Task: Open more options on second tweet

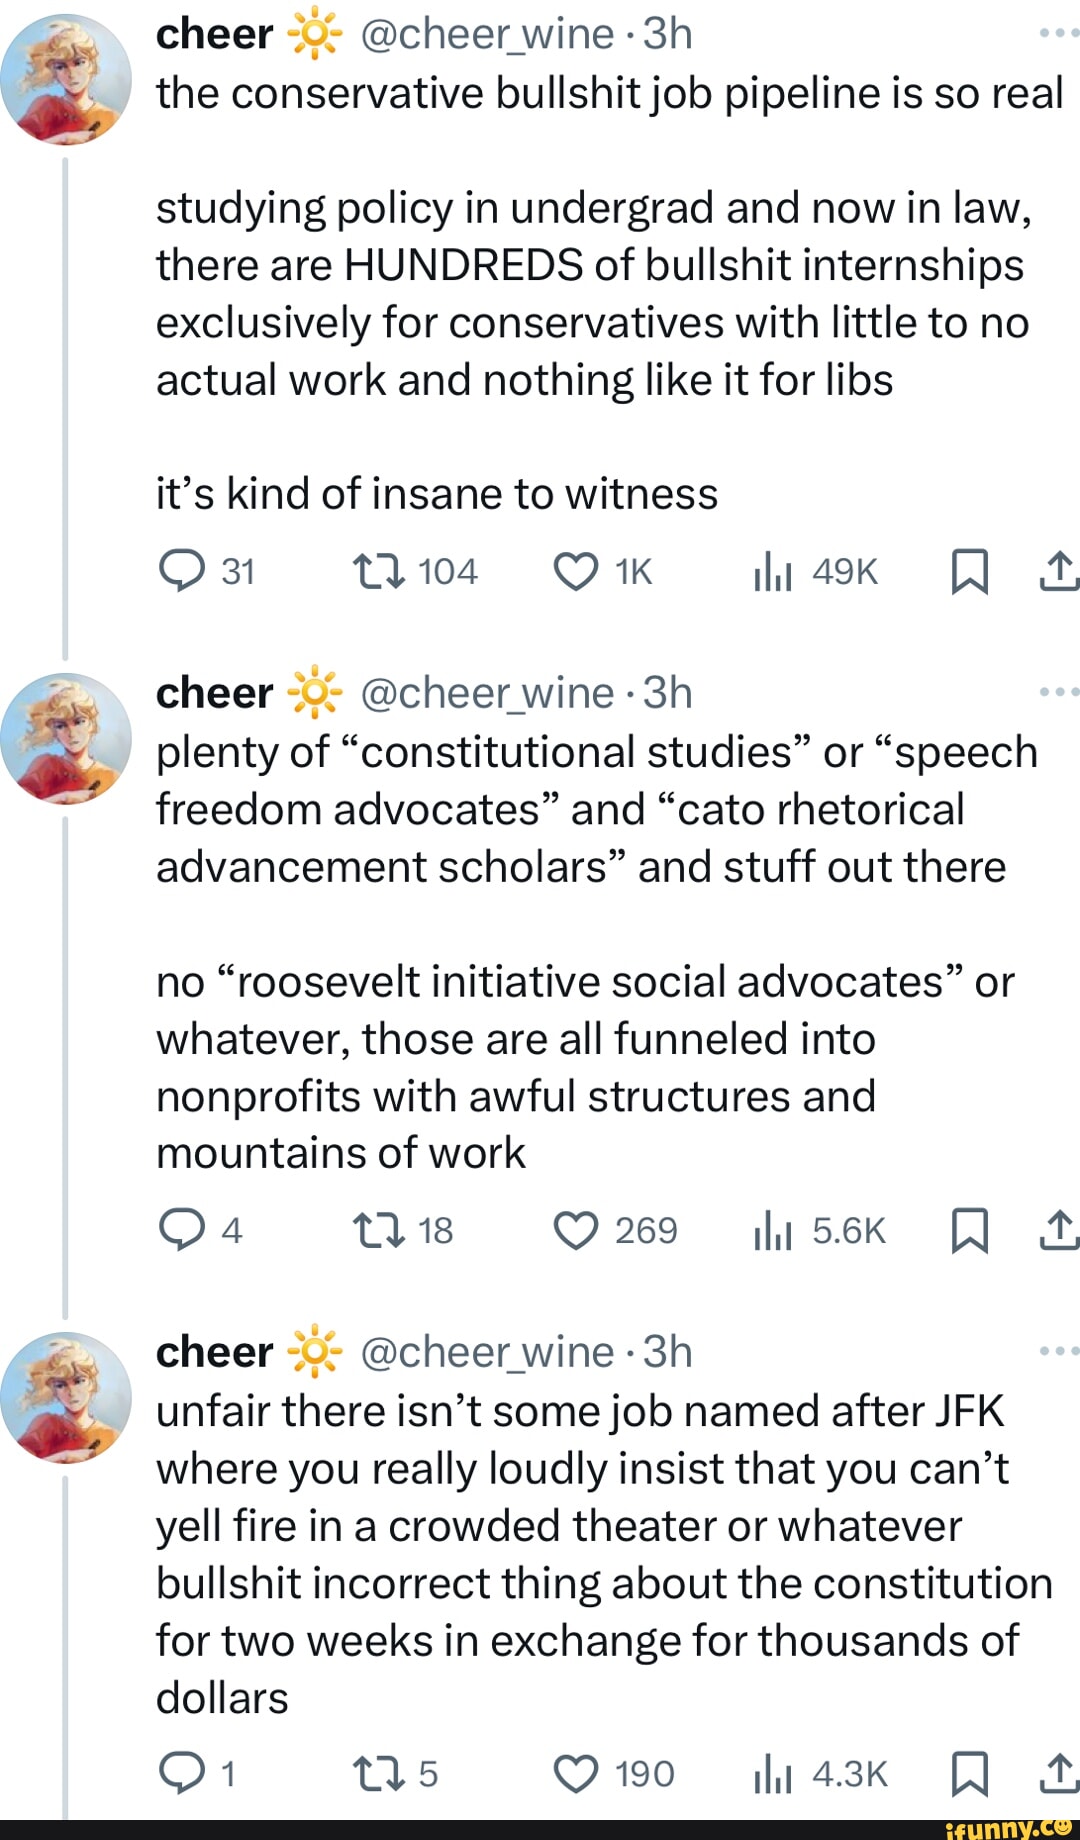Action: [1058, 691]
